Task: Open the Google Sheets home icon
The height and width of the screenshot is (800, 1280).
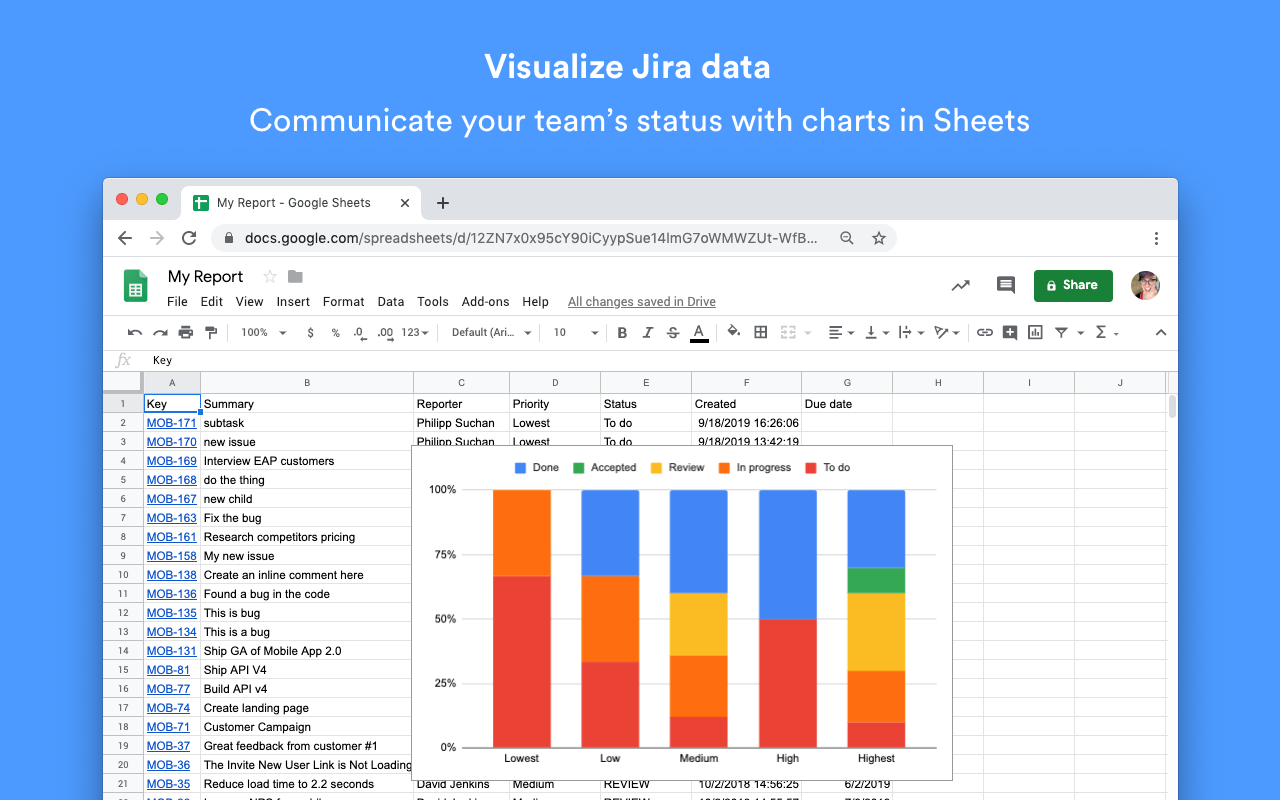Action: coord(135,285)
